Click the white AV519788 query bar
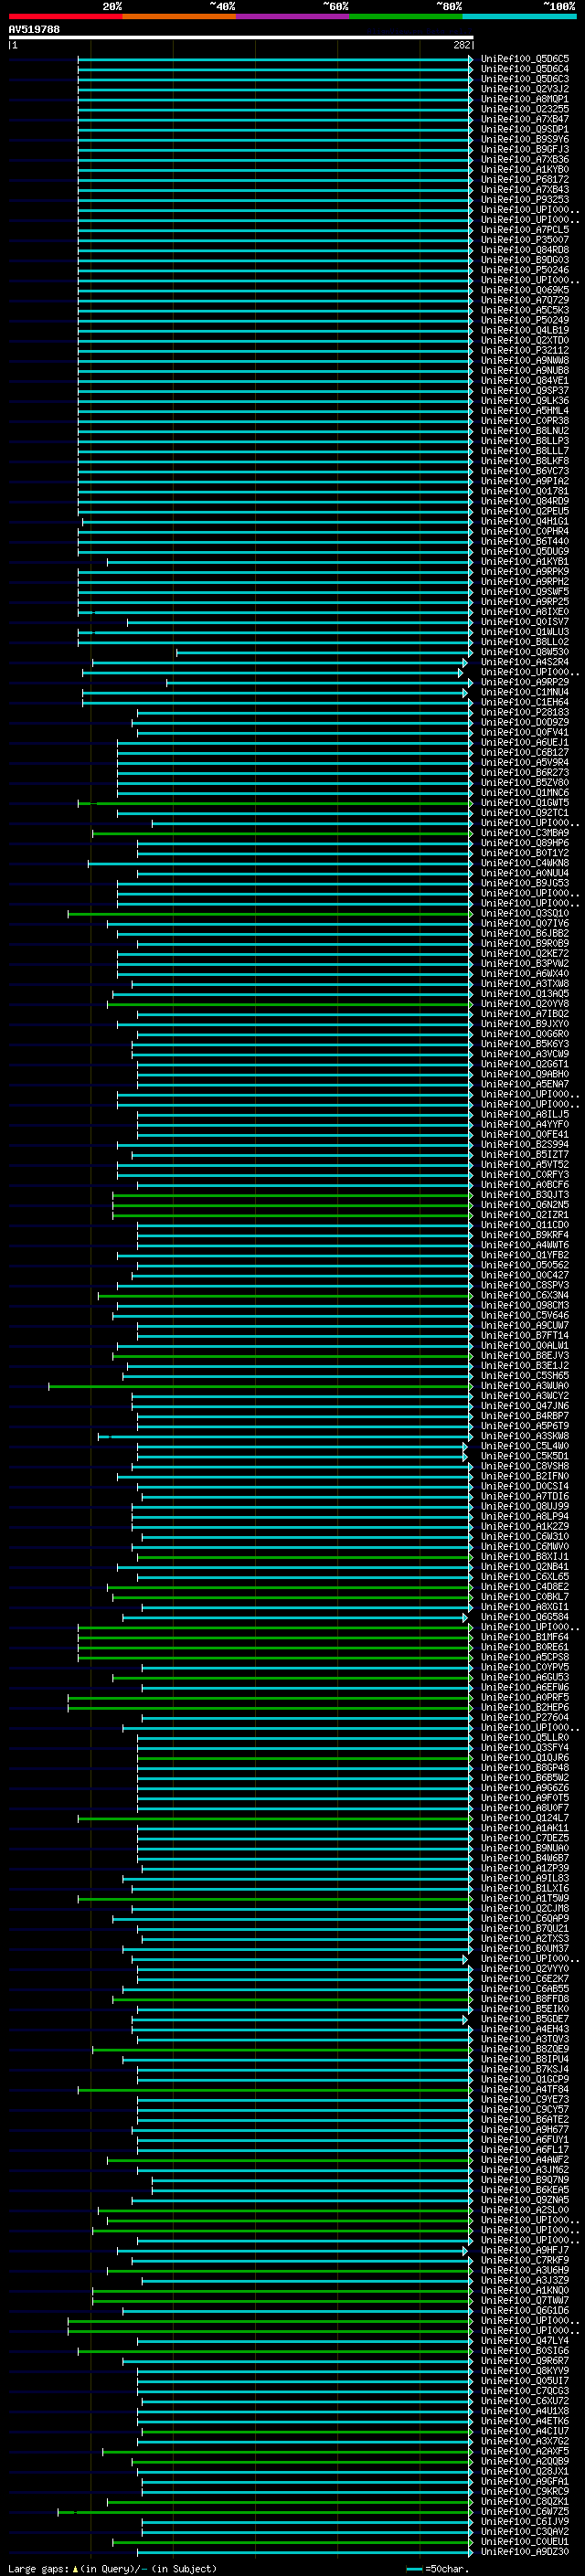Viewport: 585px width, 2576px height. pos(241,37)
